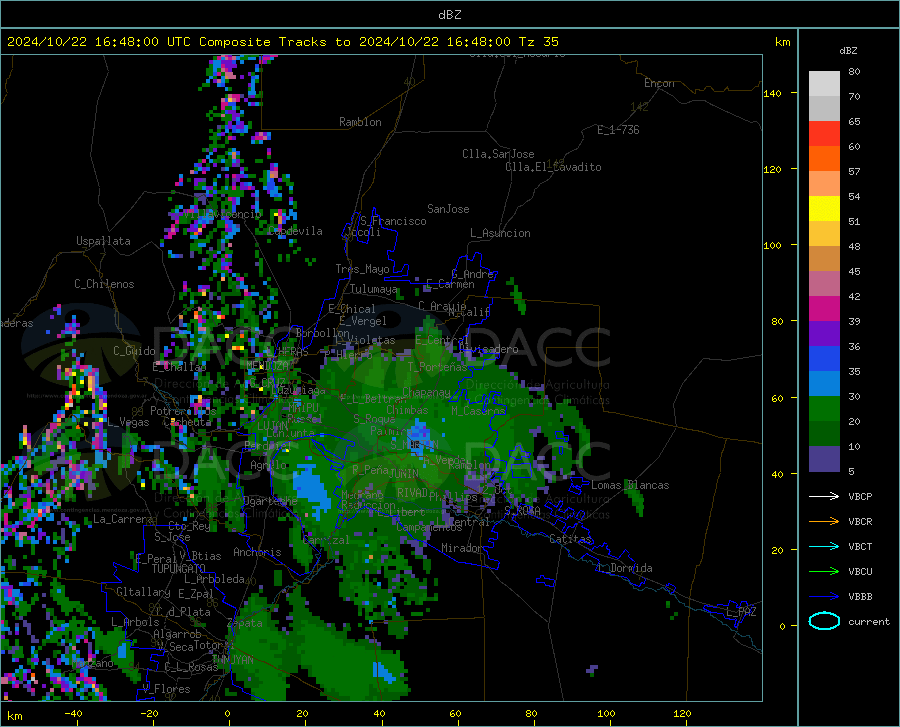Select the light blue 30 dBZ swatch
The width and height of the screenshot is (900, 727).
pyautogui.click(x=824, y=384)
